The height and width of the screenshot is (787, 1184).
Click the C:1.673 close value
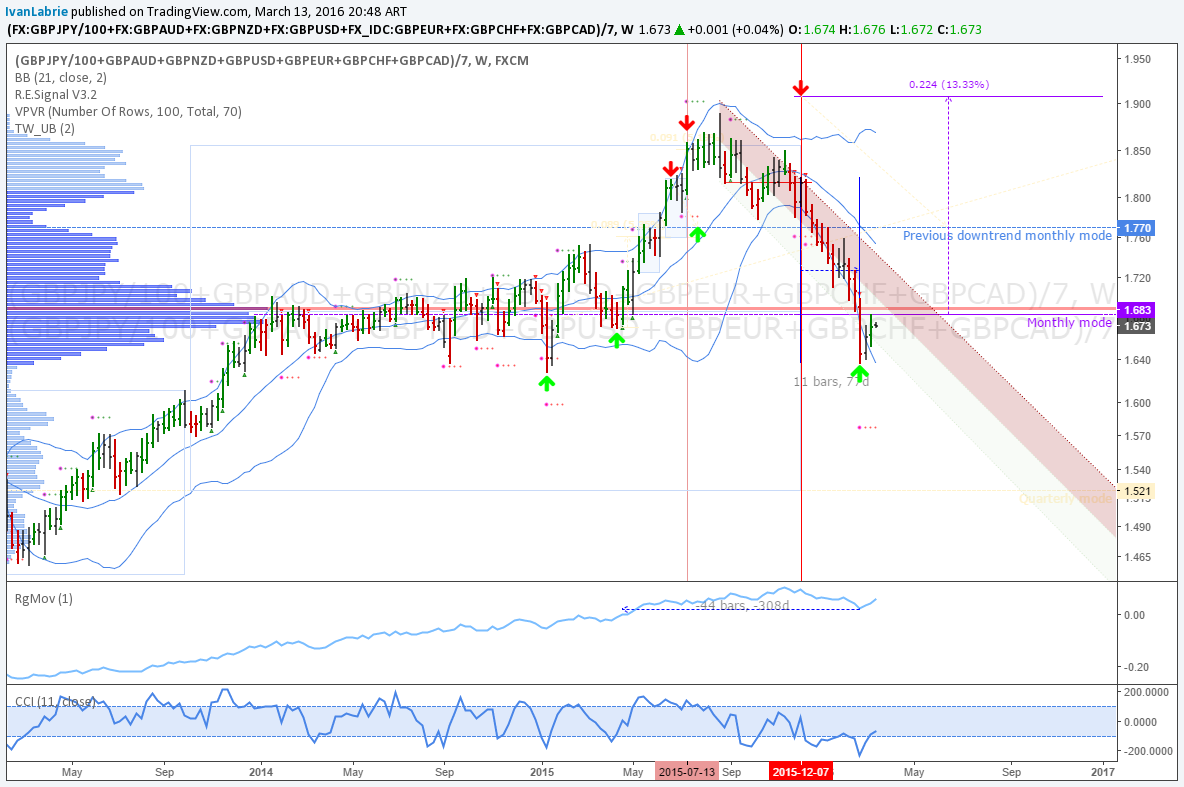click(960, 29)
